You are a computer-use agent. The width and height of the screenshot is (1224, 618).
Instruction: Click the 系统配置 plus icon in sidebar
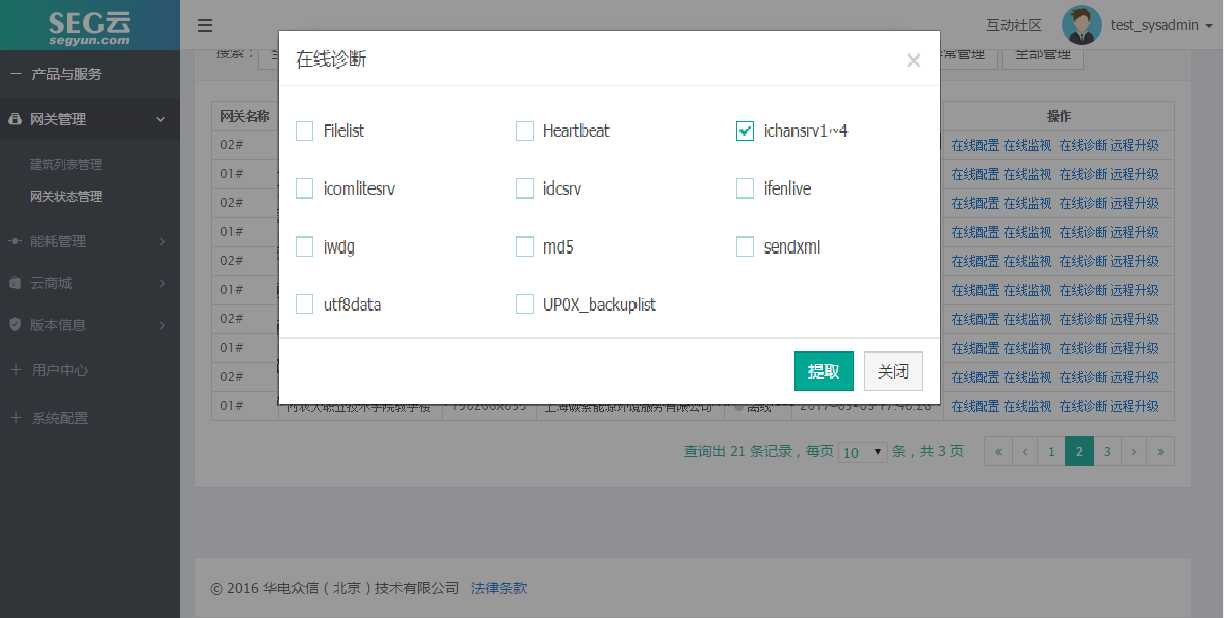tap(15, 417)
